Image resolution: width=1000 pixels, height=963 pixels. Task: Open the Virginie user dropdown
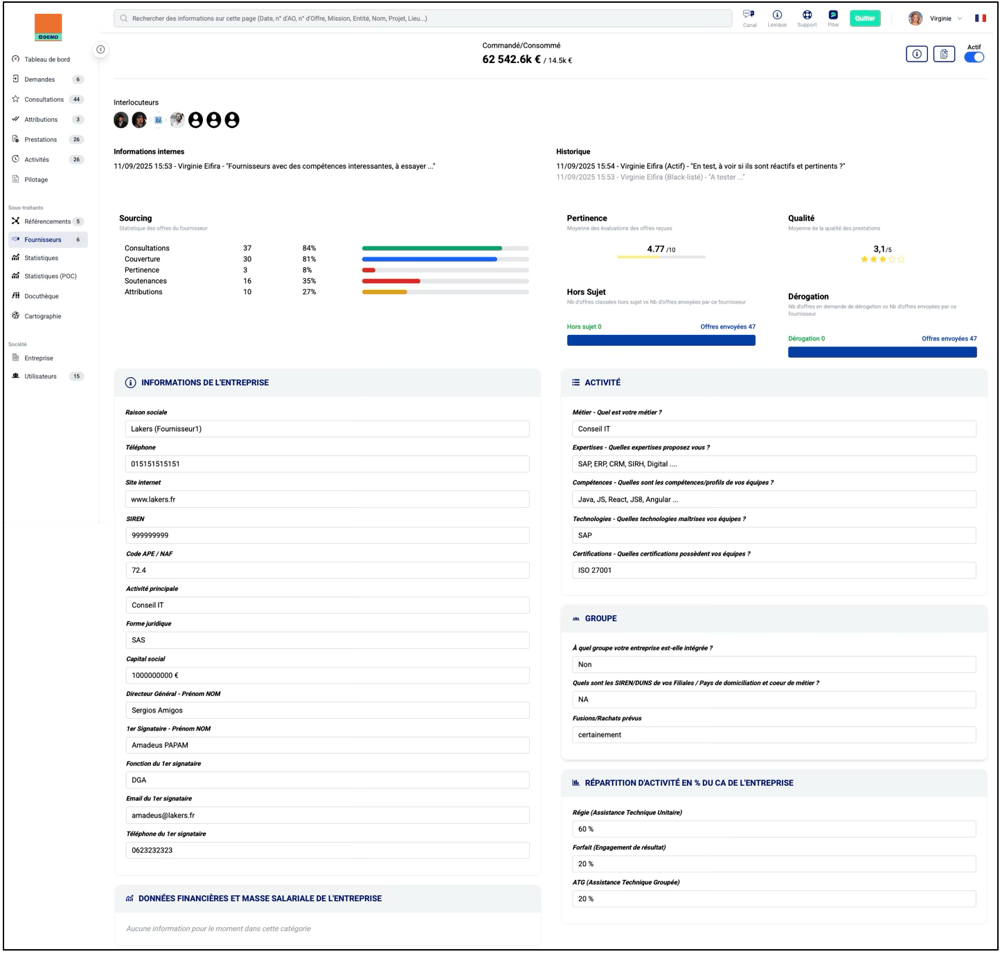pyautogui.click(x=938, y=18)
